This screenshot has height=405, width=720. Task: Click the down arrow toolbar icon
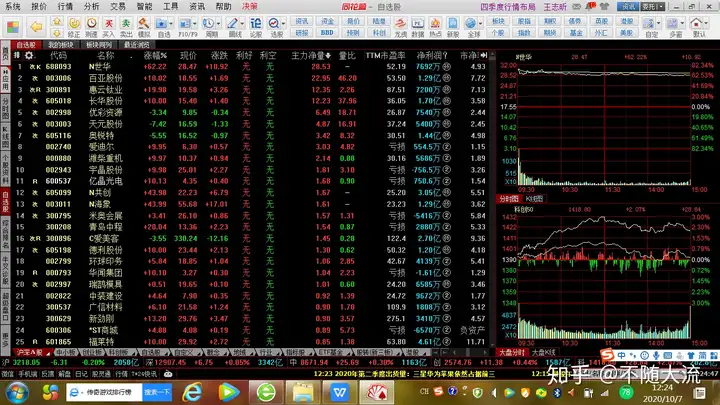point(57,33)
